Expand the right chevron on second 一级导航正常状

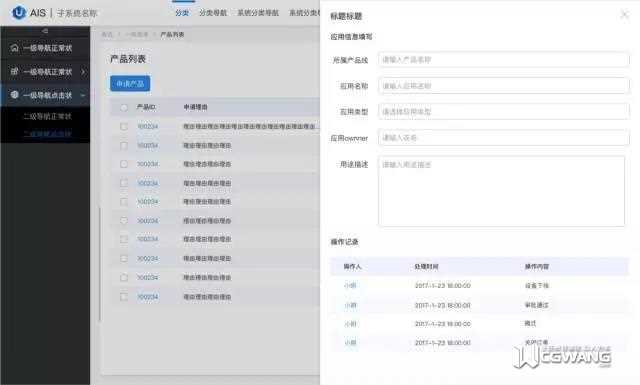coord(83,72)
